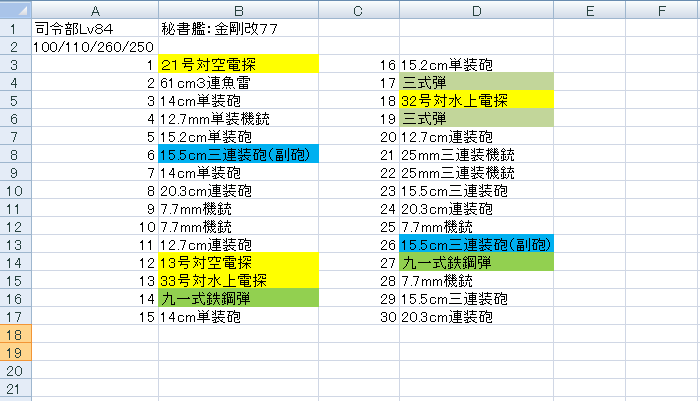Select 25mm三連装機銃 numbered 22
700x401 pixels.
pyautogui.click(x=476, y=172)
